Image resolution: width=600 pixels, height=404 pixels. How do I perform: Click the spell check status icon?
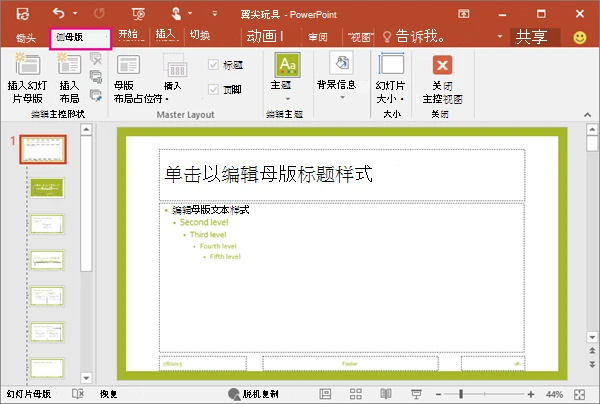[78, 394]
